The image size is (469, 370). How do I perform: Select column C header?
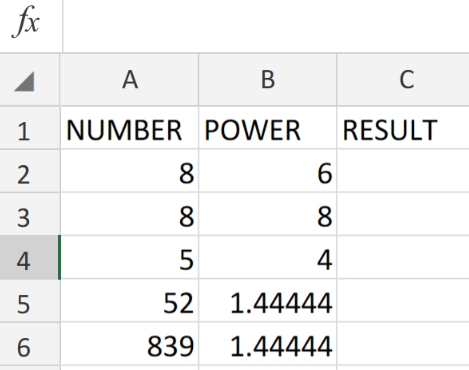[x=403, y=80]
